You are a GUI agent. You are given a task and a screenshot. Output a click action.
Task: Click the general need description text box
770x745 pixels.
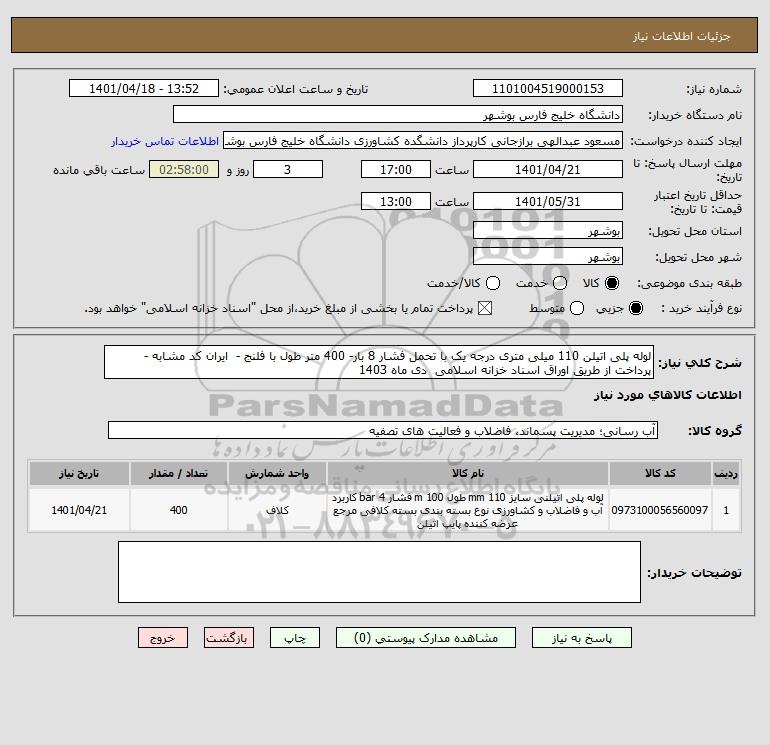[379, 362]
